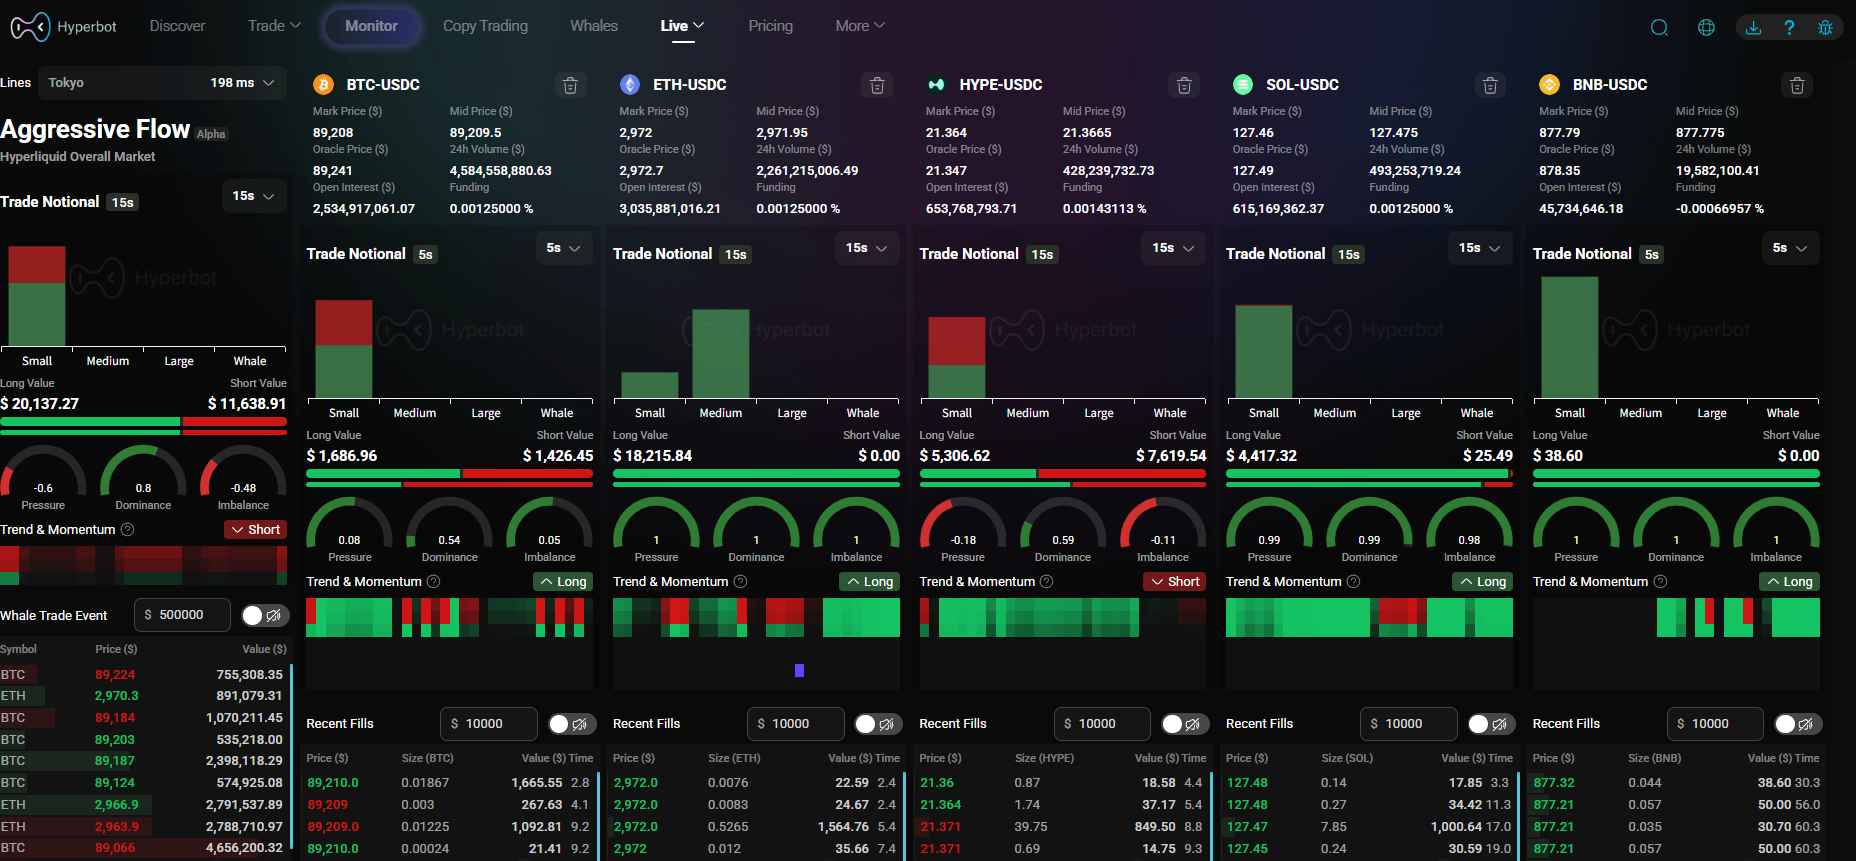Toggle the Whale Trade Event sound switch
1856x861 pixels.
tap(264, 615)
